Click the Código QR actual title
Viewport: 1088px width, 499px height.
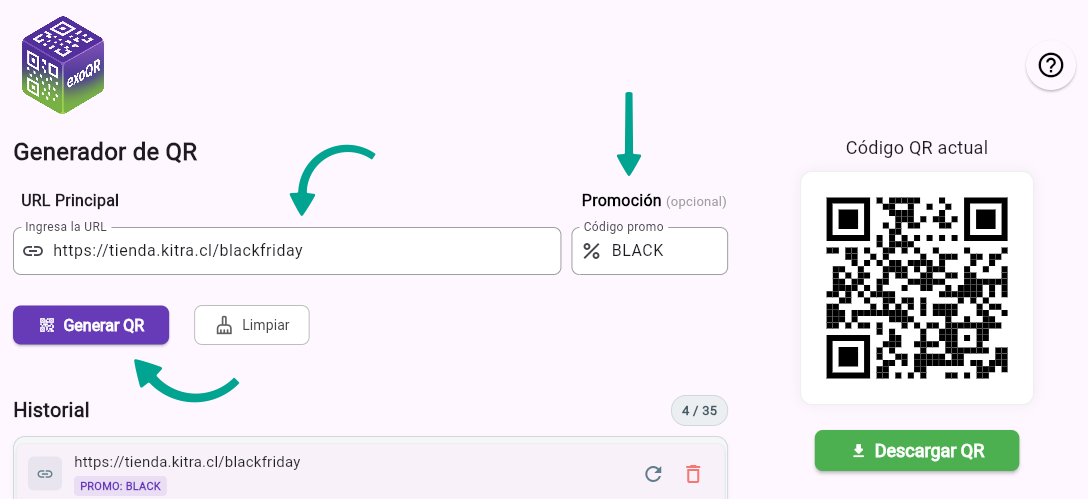coord(917,148)
